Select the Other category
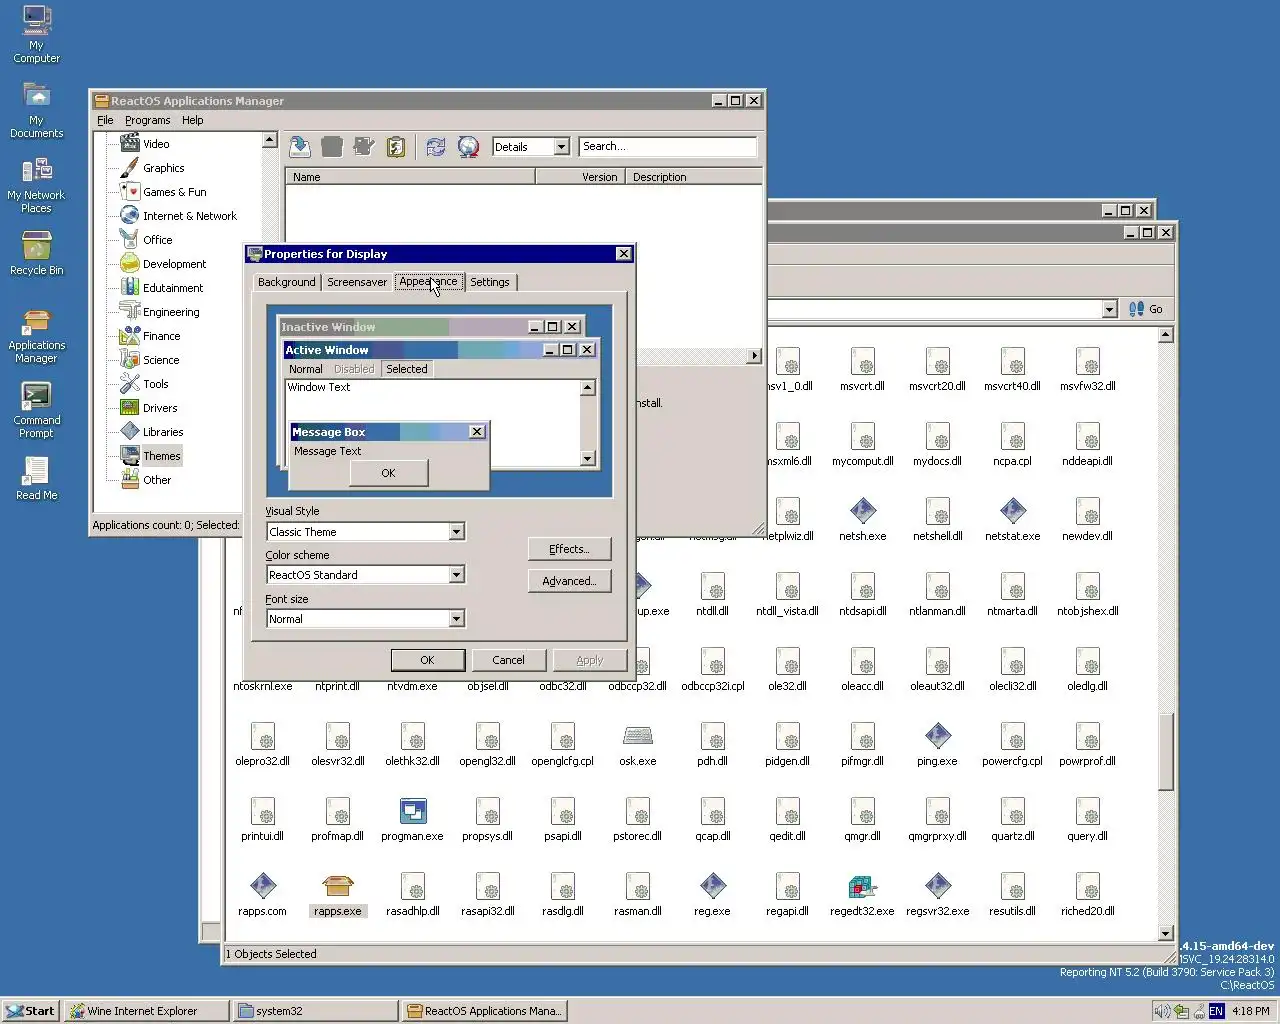Viewport: 1280px width, 1024px height. click(x=156, y=480)
